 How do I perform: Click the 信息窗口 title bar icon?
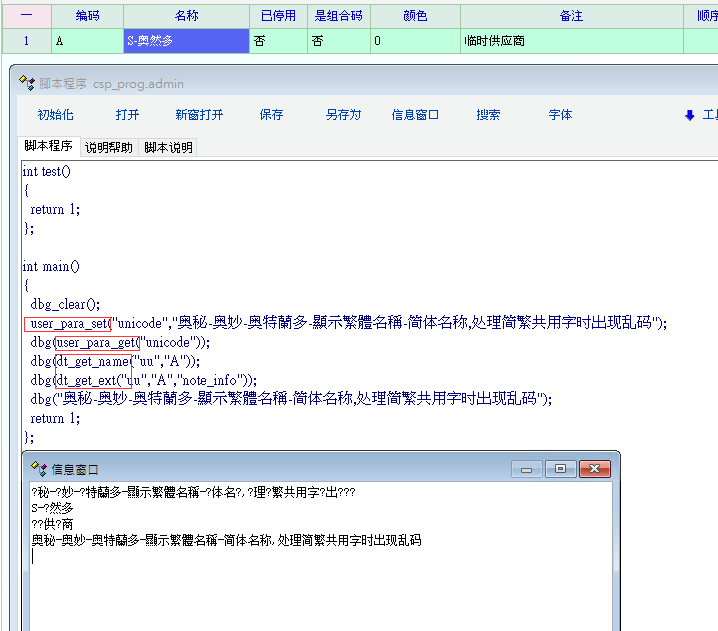39,469
